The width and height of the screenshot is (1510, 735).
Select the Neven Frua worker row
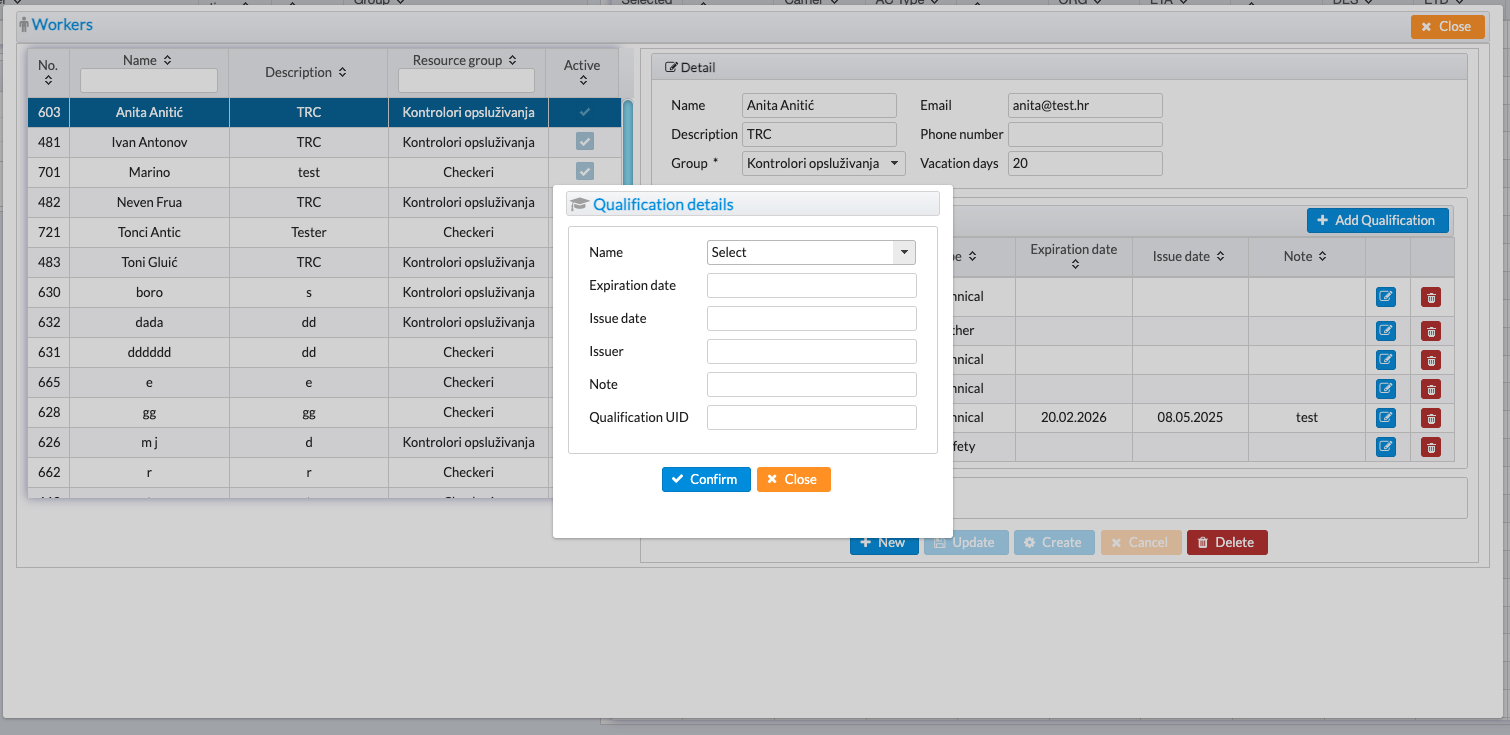tap(149, 202)
